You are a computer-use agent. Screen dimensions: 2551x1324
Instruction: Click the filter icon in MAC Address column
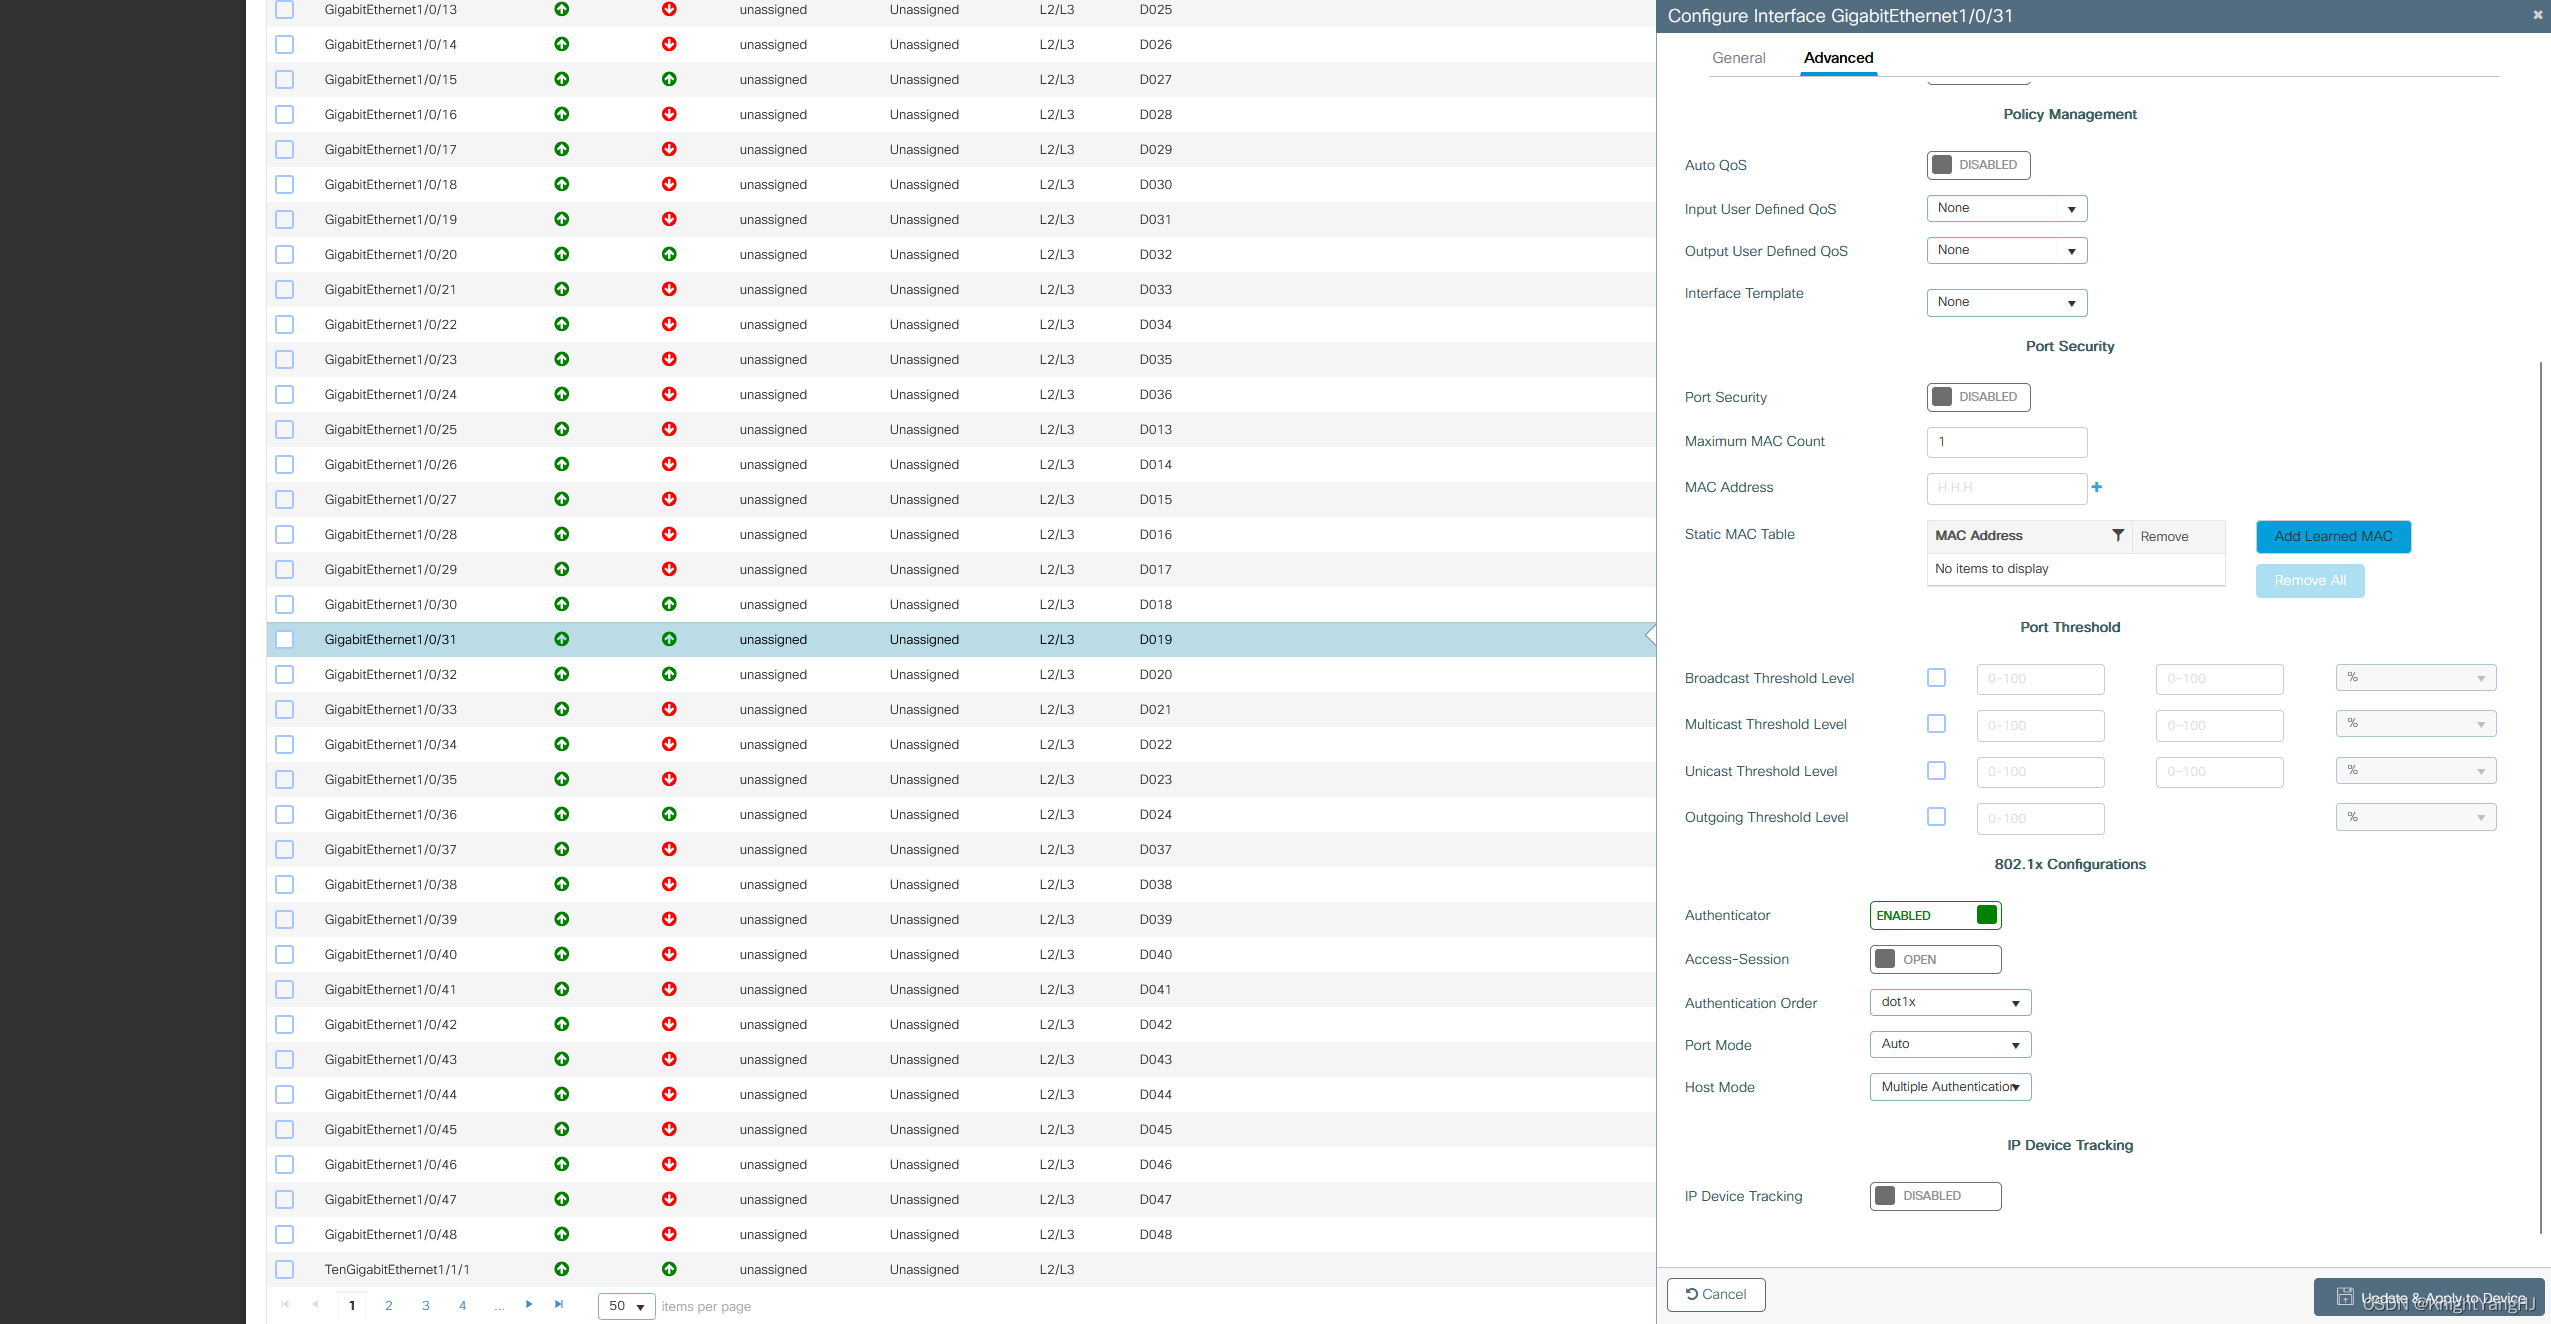click(x=2118, y=535)
